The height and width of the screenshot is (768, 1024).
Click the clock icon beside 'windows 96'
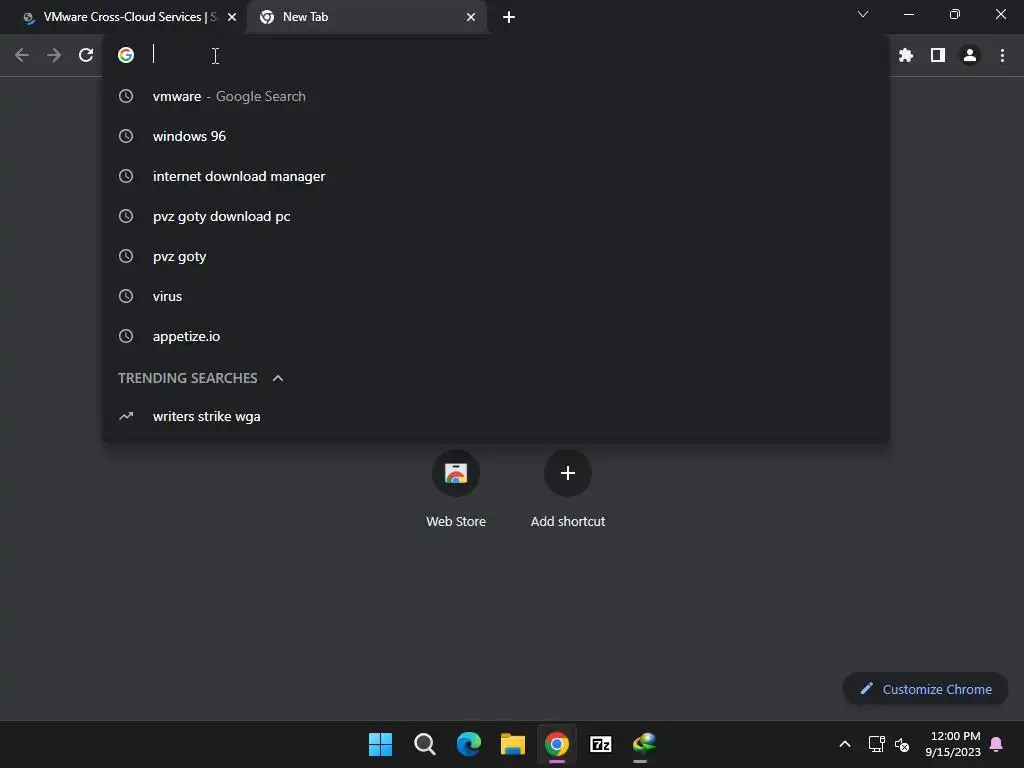pos(126,136)
